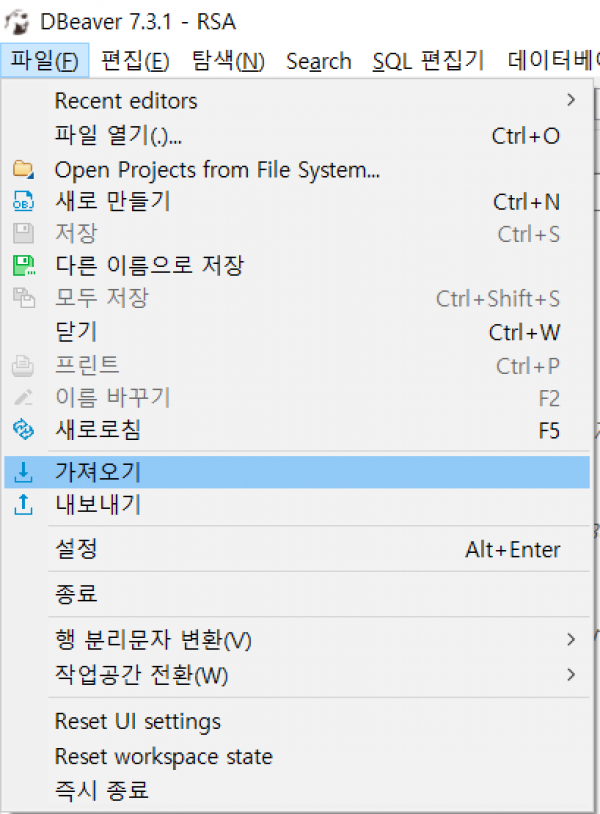
Task: Expand the Recent editors submenu arrow
Action: point(571,100)
